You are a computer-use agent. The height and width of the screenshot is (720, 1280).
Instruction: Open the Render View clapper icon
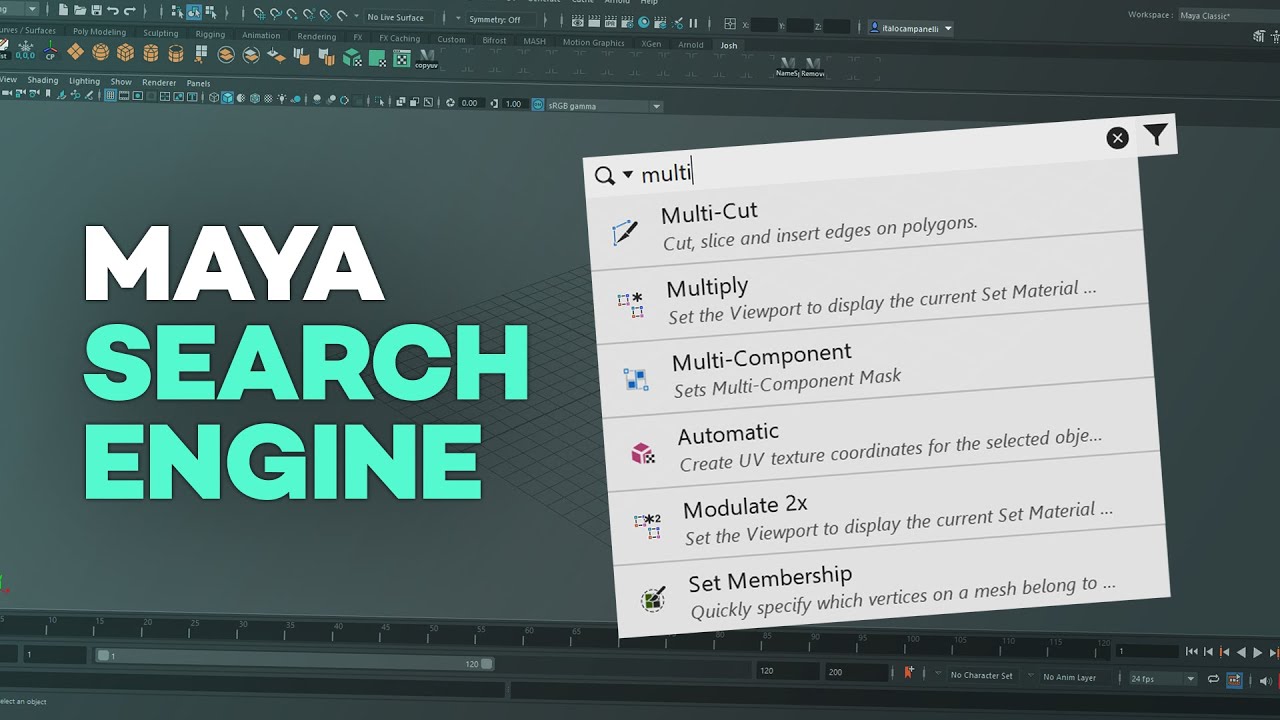(x=579, y=21)
